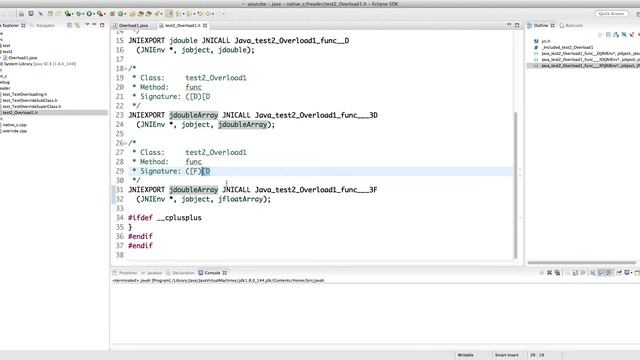The image size is (640, 360).
Task: Open the Problems tab
Action: pos(125,273)
